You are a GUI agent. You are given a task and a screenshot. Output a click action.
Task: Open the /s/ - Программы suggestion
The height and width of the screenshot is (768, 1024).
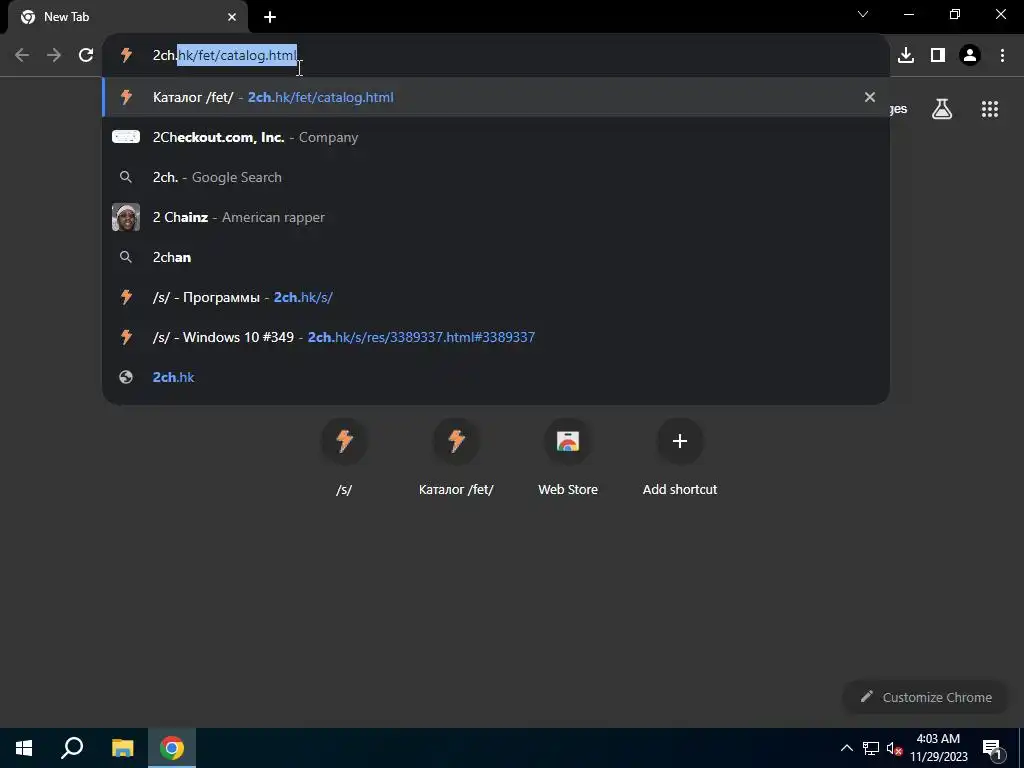(496, 296)
